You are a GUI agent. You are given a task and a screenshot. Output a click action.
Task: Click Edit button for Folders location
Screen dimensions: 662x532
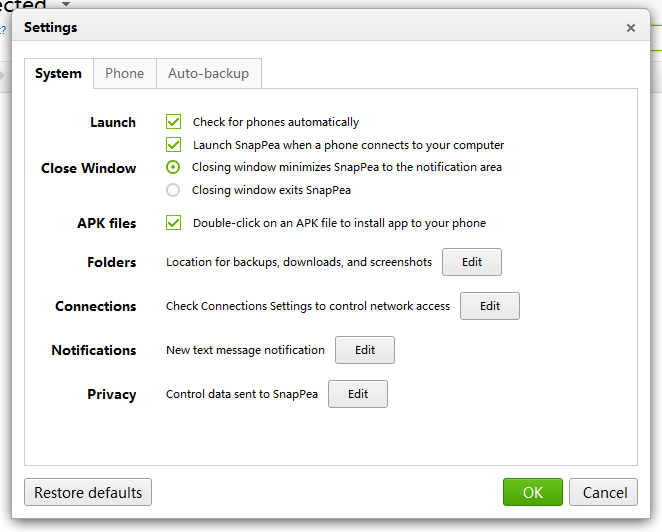[472, 262]
